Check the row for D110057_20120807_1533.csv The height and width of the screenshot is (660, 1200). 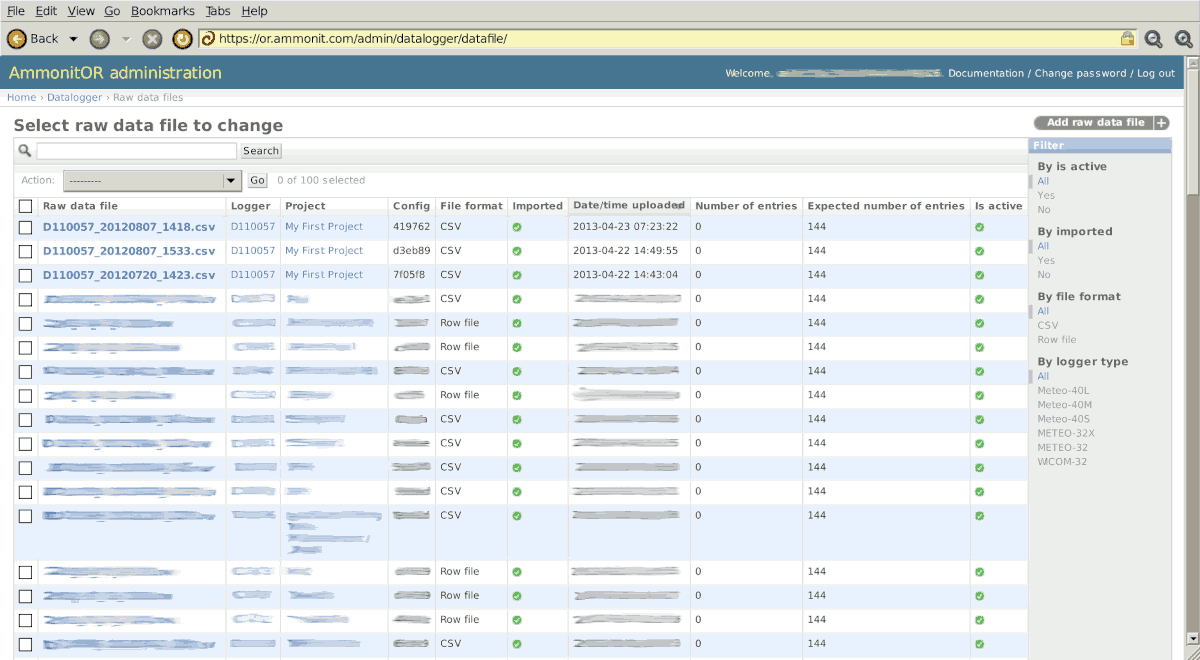point(25,251)
